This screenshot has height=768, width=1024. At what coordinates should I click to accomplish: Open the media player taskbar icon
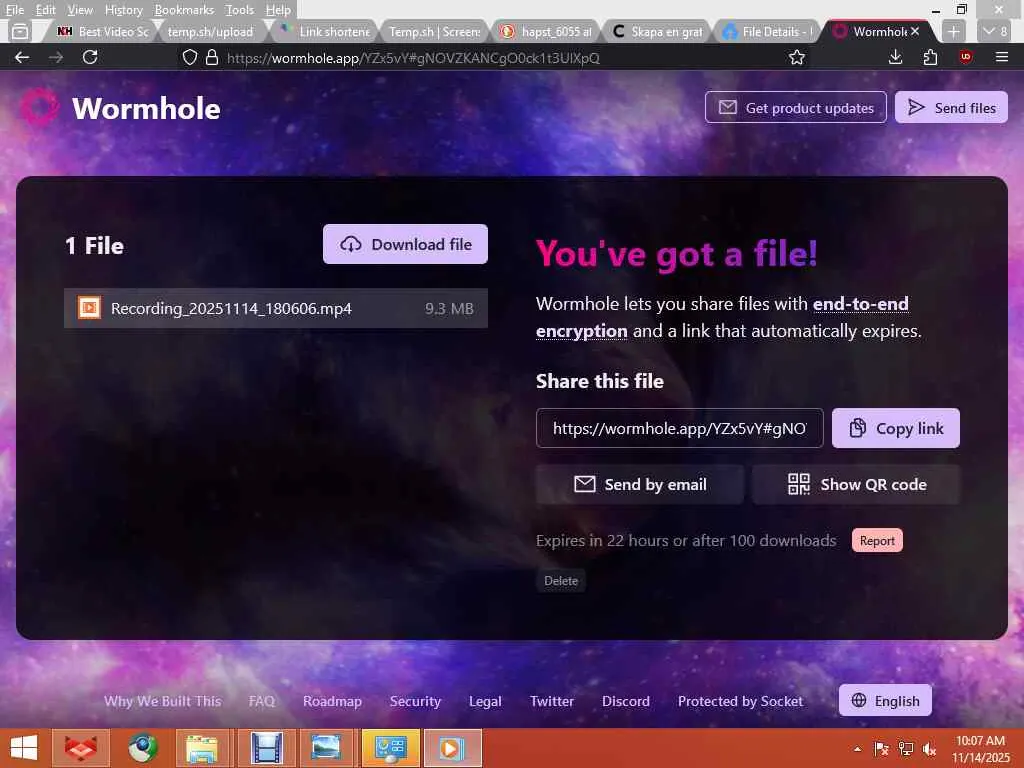click(x=452, y=748)
